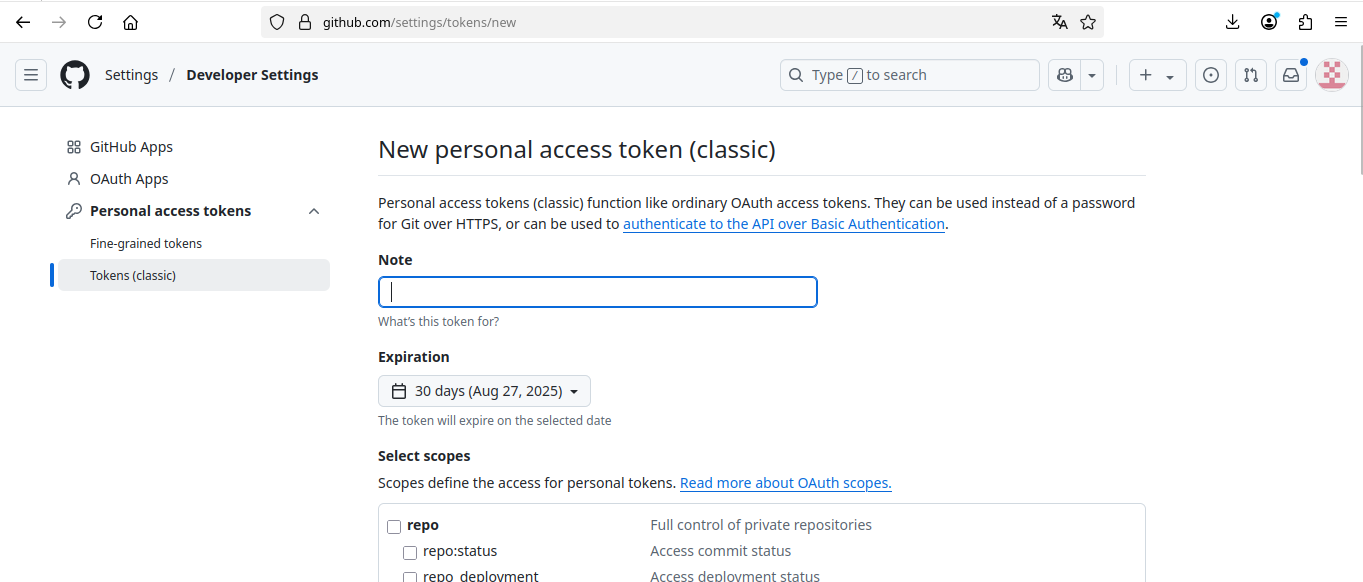Check the repo:status scope
The height and width of the screenshot is (582, 1363).
coord(410,552)
